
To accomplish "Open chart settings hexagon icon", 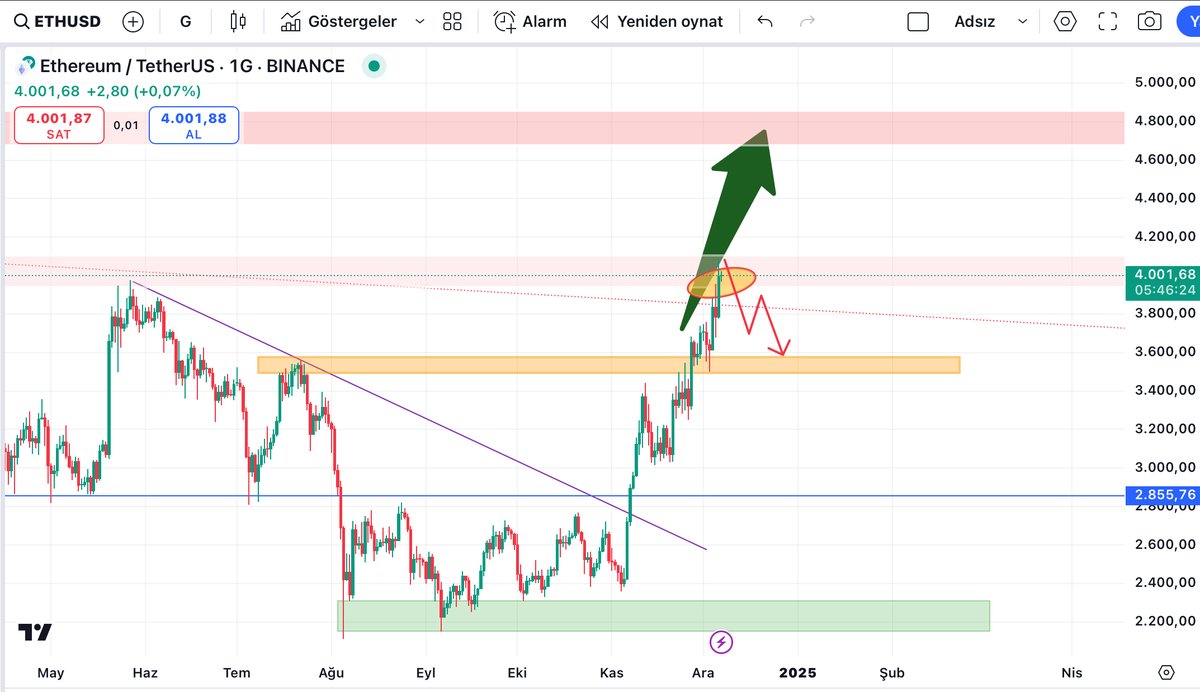I will point(1066,21).
